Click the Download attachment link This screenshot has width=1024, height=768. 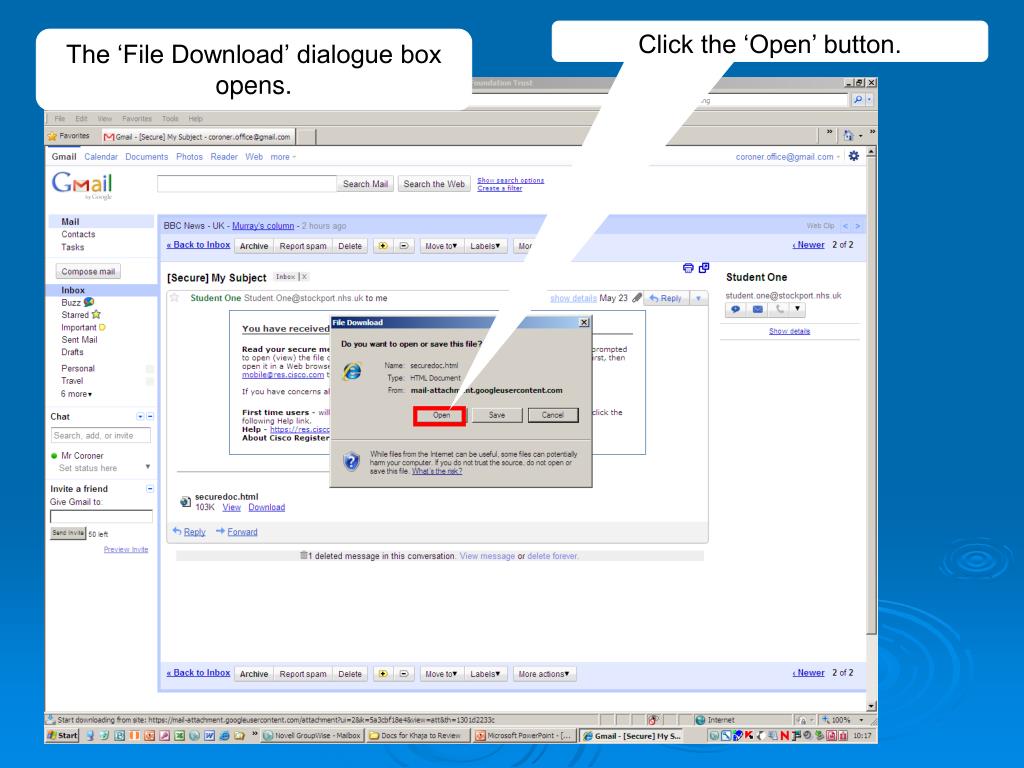(x=266, y=507)
